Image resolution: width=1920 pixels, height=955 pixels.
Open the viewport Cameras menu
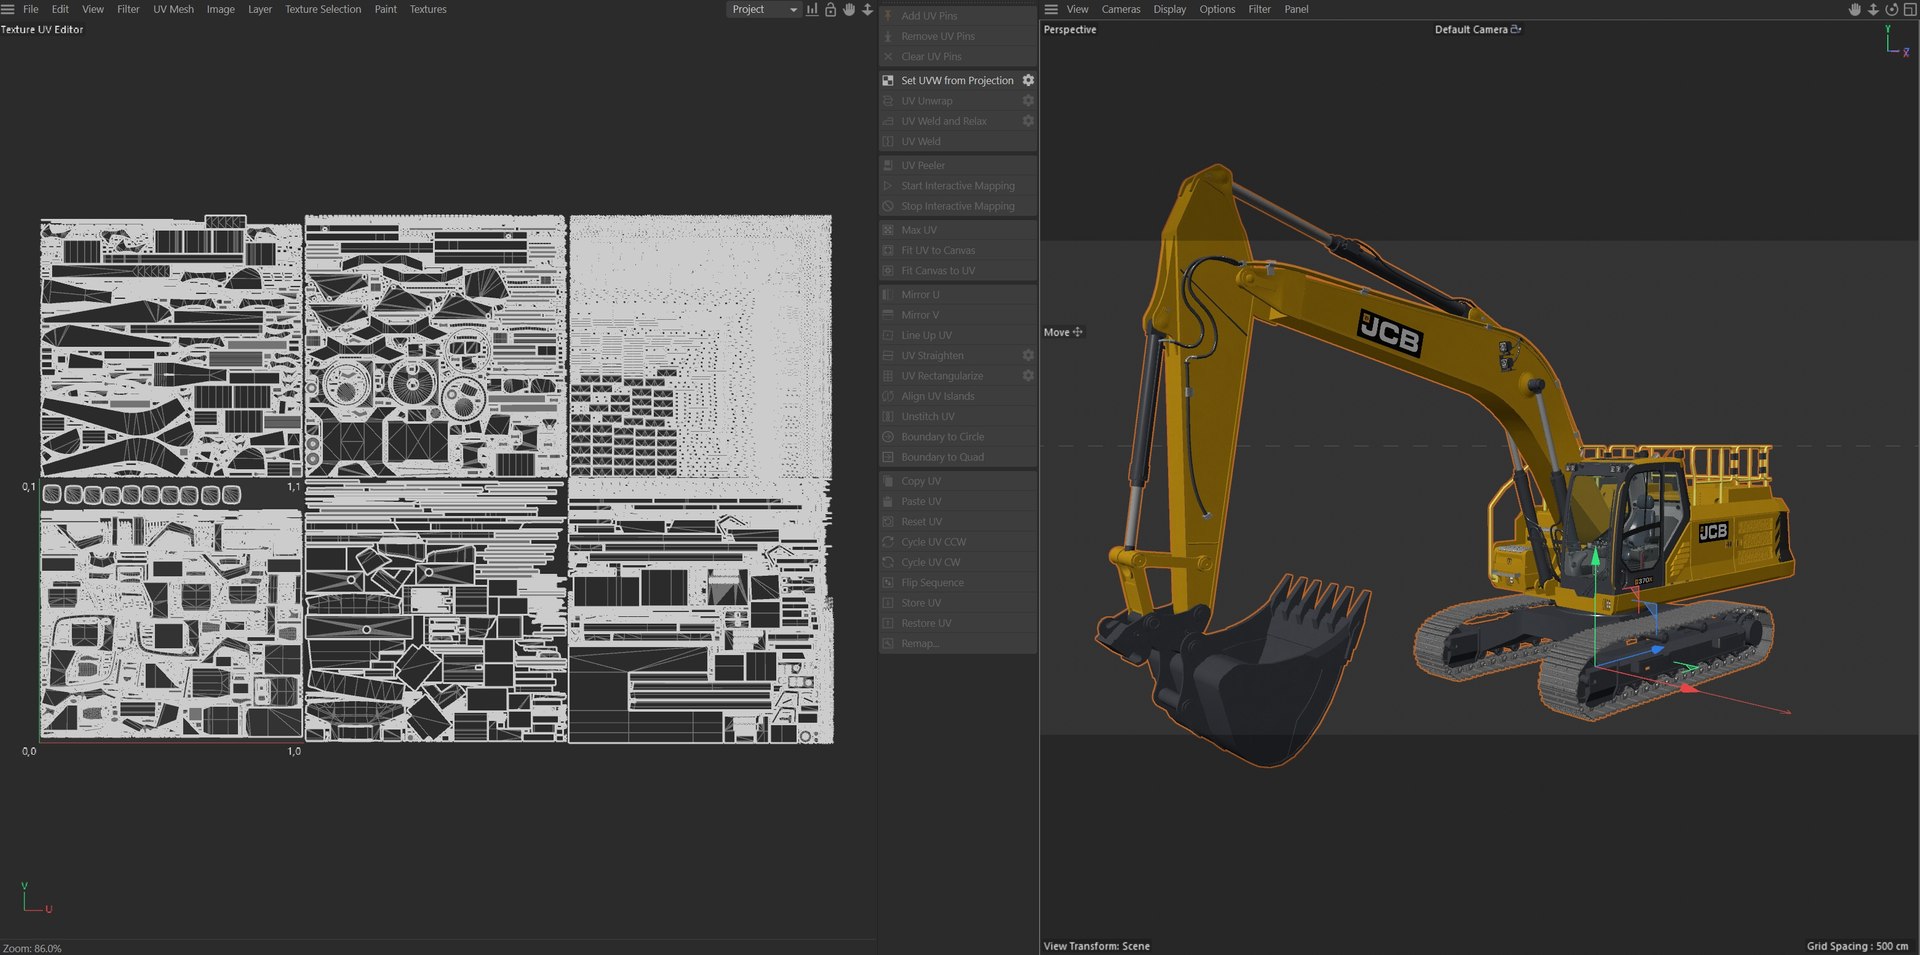coord(1120,9)
